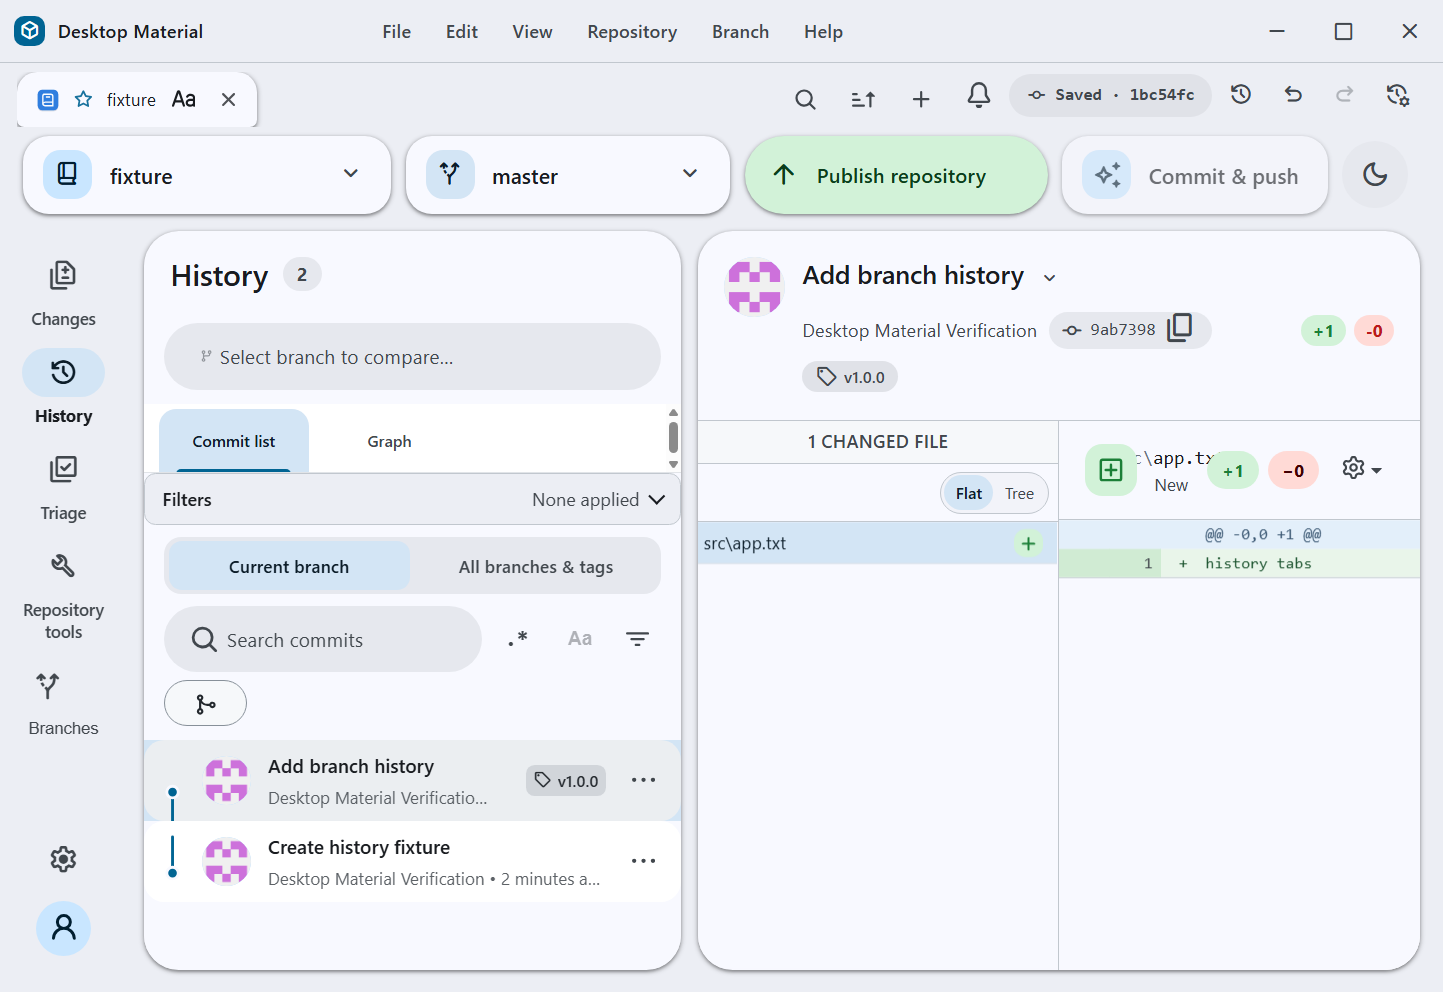Select the Add branch history commit row

click(412, 781)
